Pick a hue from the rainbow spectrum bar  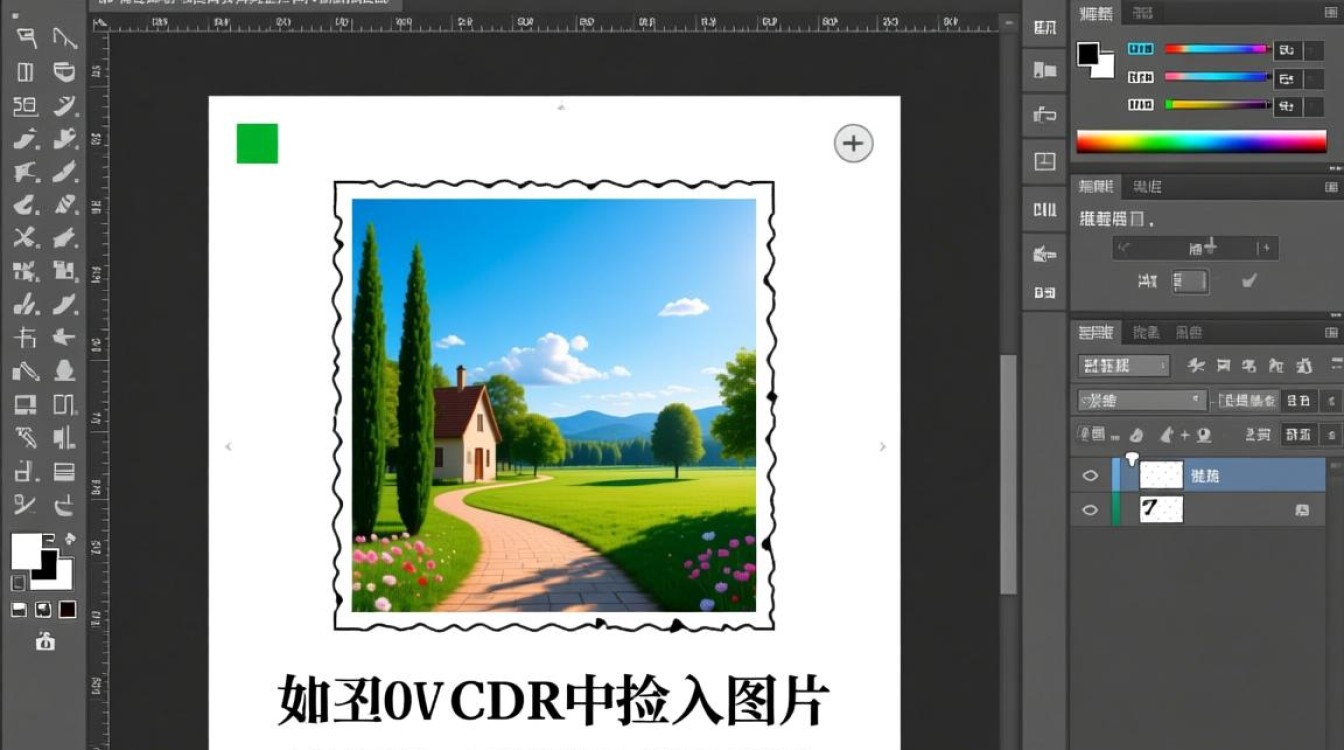click(x=1201, y=142)
